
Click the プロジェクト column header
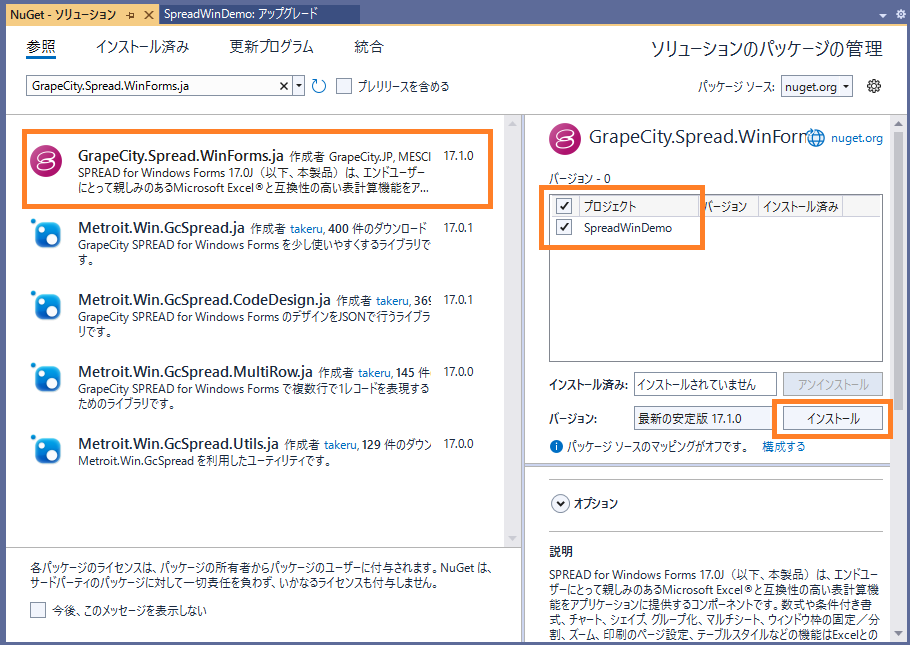(638, 206)
